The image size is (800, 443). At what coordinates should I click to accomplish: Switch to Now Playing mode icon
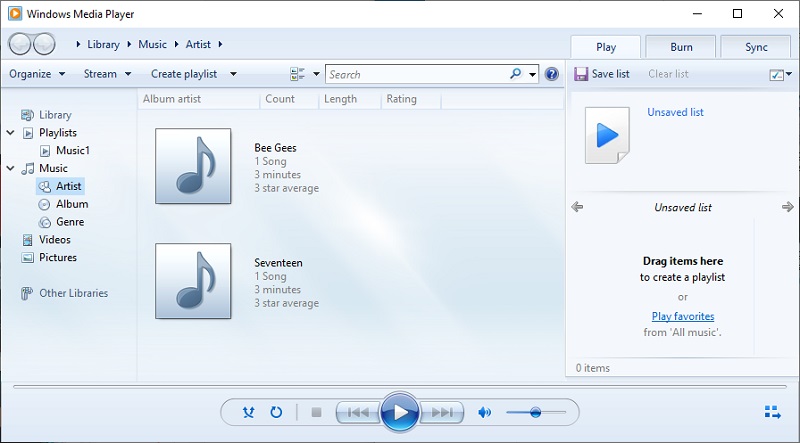pyautogui.click(x=773, y=412)
